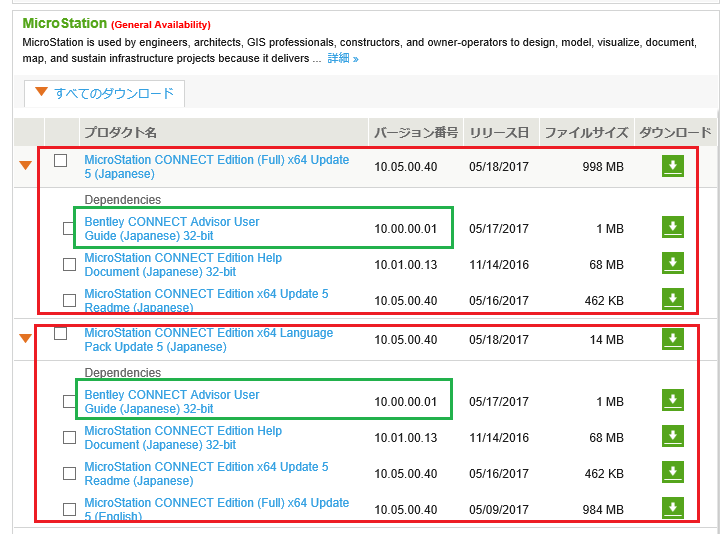
Task: Open (Full) x64 Update 5 (English) link
Action: (x=216, y=509)
